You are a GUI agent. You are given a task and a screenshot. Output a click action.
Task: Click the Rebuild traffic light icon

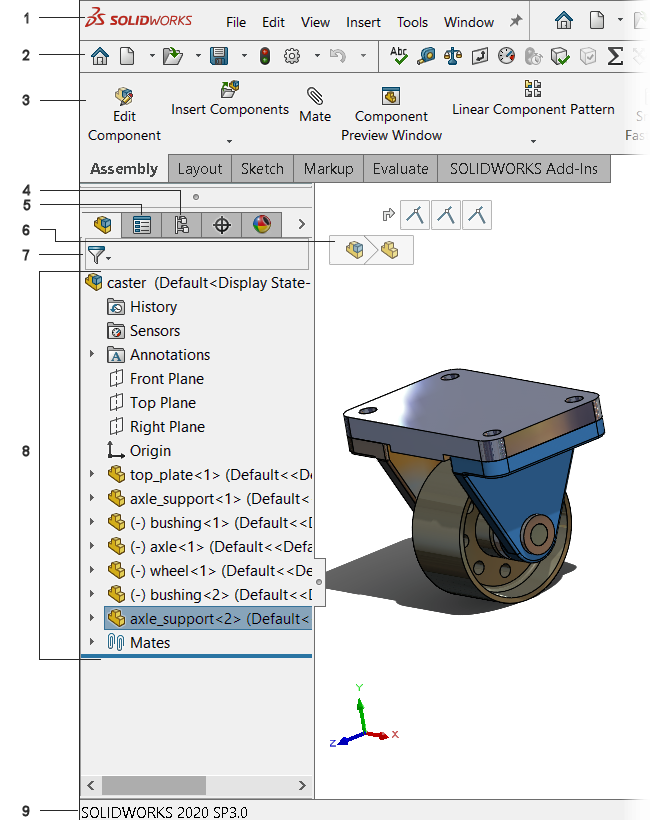point(265,56)
